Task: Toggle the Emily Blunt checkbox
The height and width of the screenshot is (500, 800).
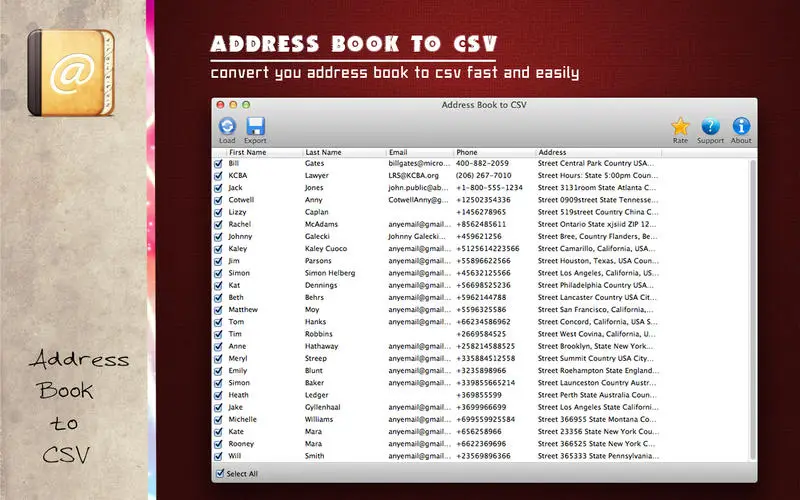Action: (x=218, y=371)
